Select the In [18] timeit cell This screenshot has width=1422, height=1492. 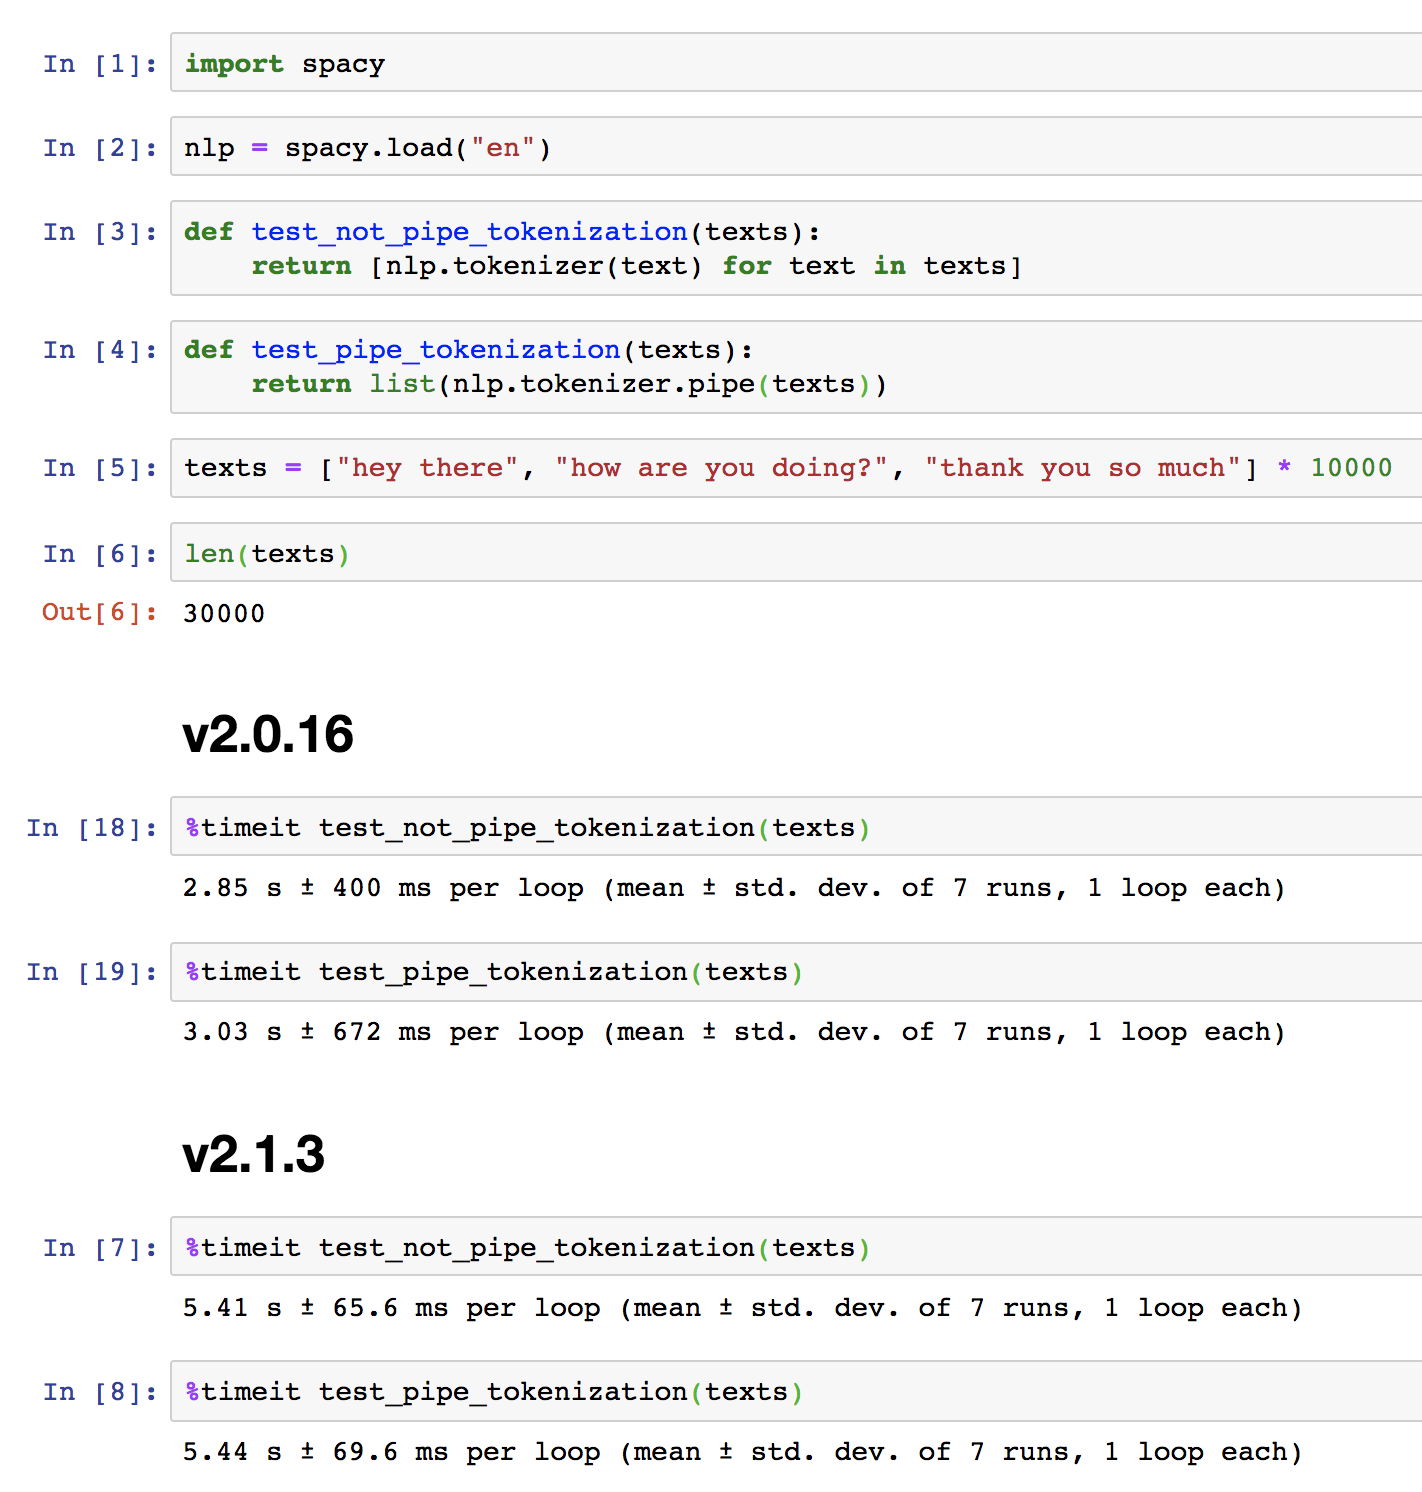(x=525, y=827)
